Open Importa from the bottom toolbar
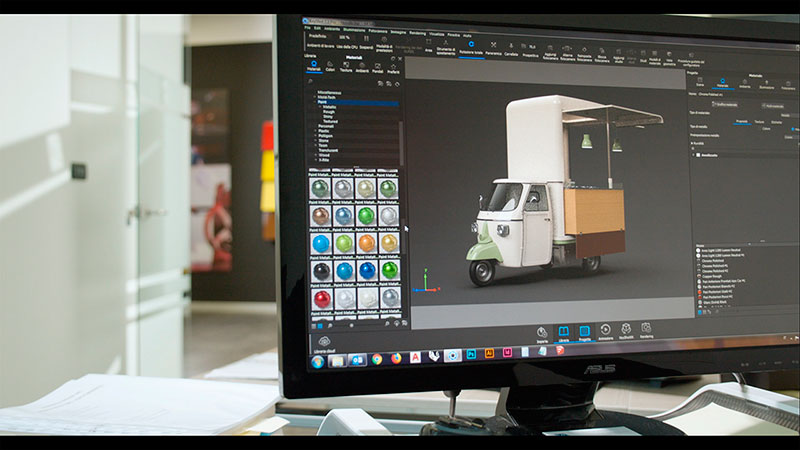The width and height of the screenshot is (800, 450). tap(542, 333)
